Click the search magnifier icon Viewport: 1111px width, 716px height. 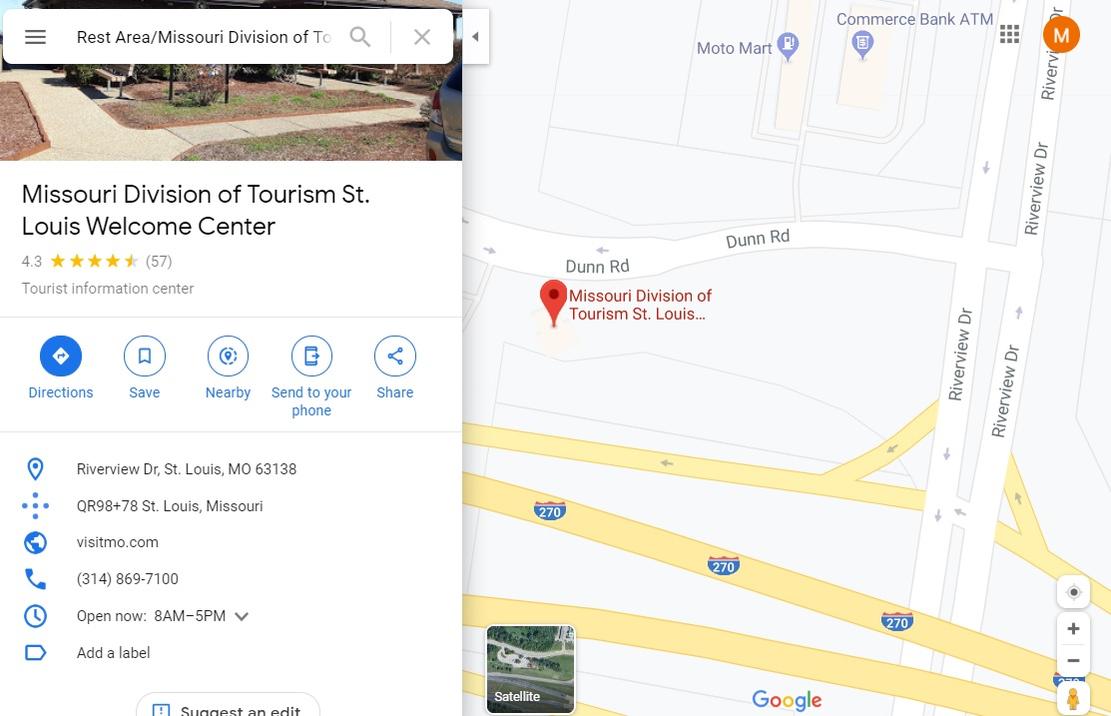pos(360,37)
